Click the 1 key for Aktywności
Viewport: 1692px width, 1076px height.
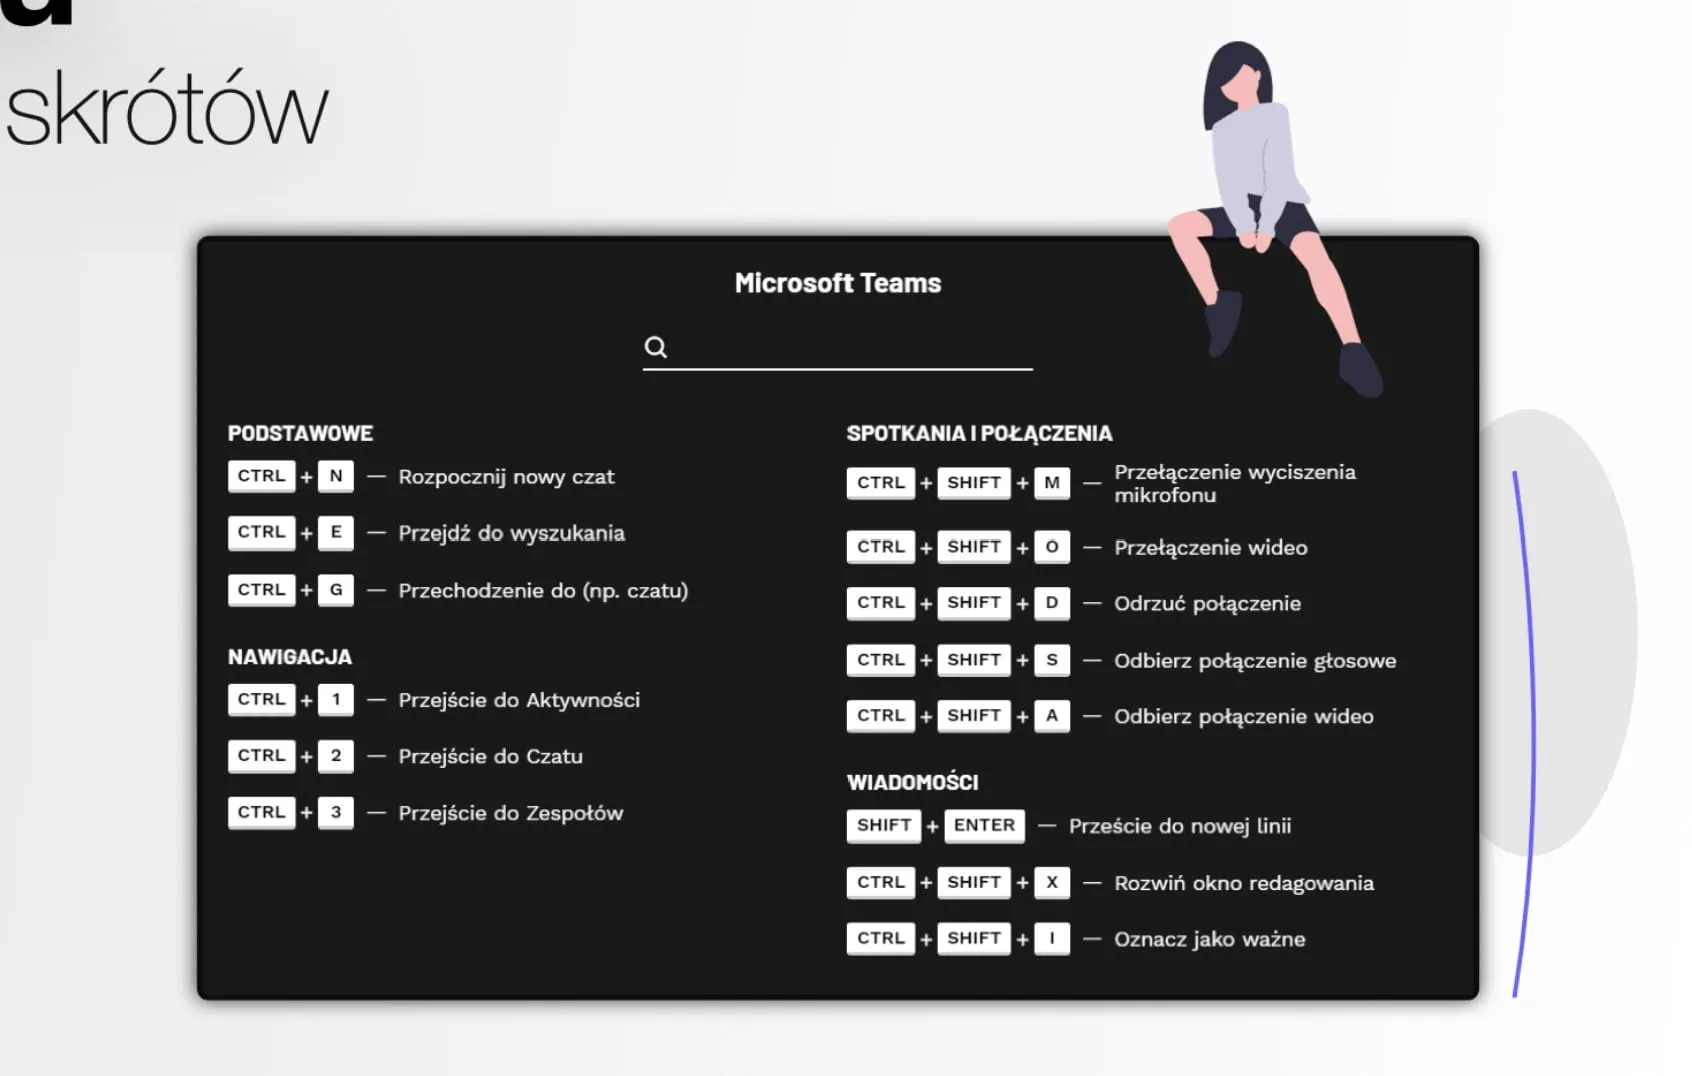coord(336,699)
